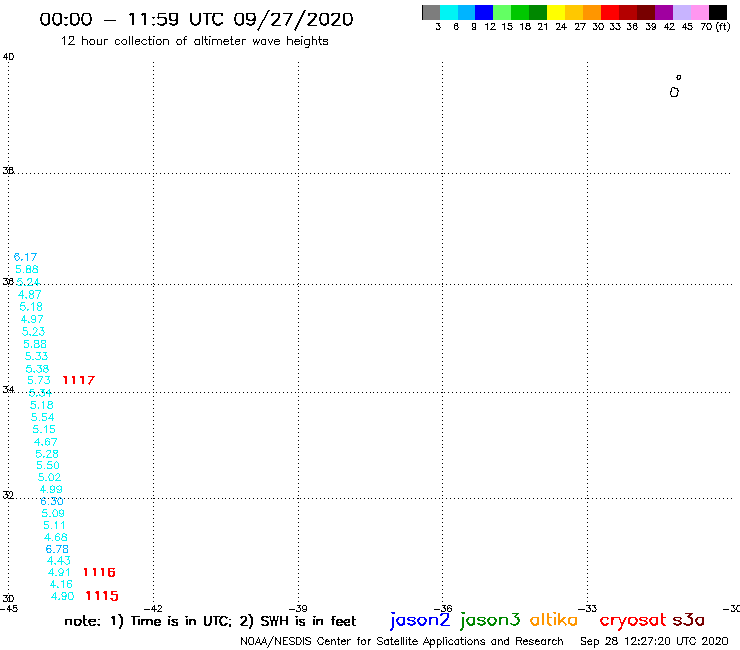The image size is (740, 650).
Task: Click the larger island outline on the map
Action: click(x=674, y=92)
